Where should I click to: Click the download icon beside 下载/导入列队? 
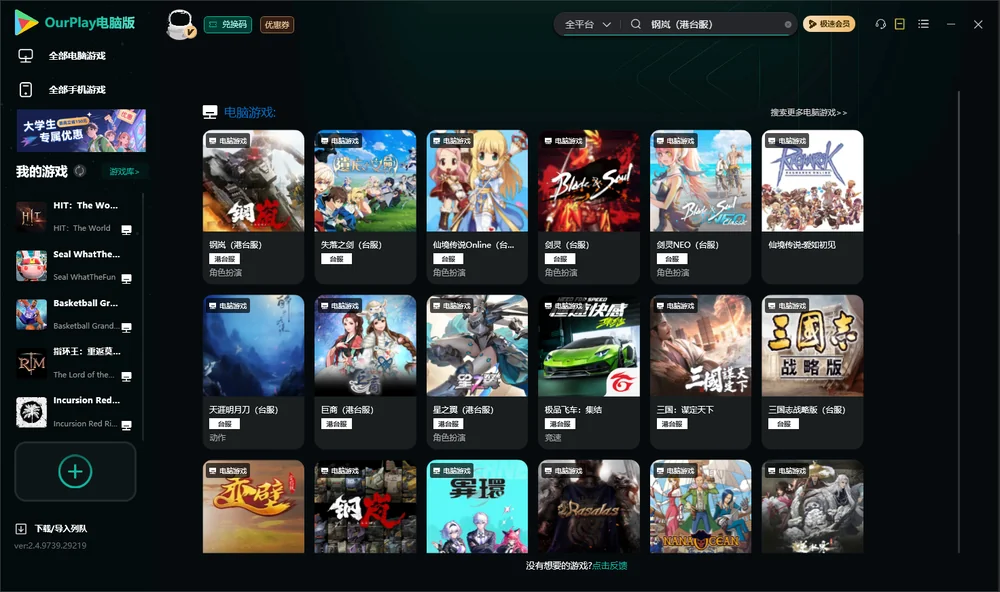tap(21, 529)
